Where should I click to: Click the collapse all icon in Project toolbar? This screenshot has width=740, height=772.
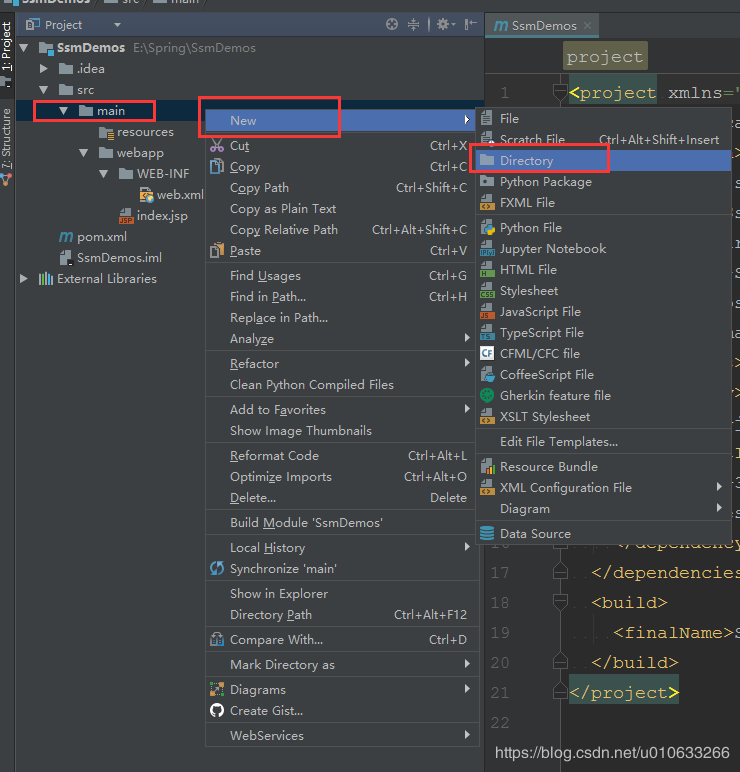click(413, 24)
